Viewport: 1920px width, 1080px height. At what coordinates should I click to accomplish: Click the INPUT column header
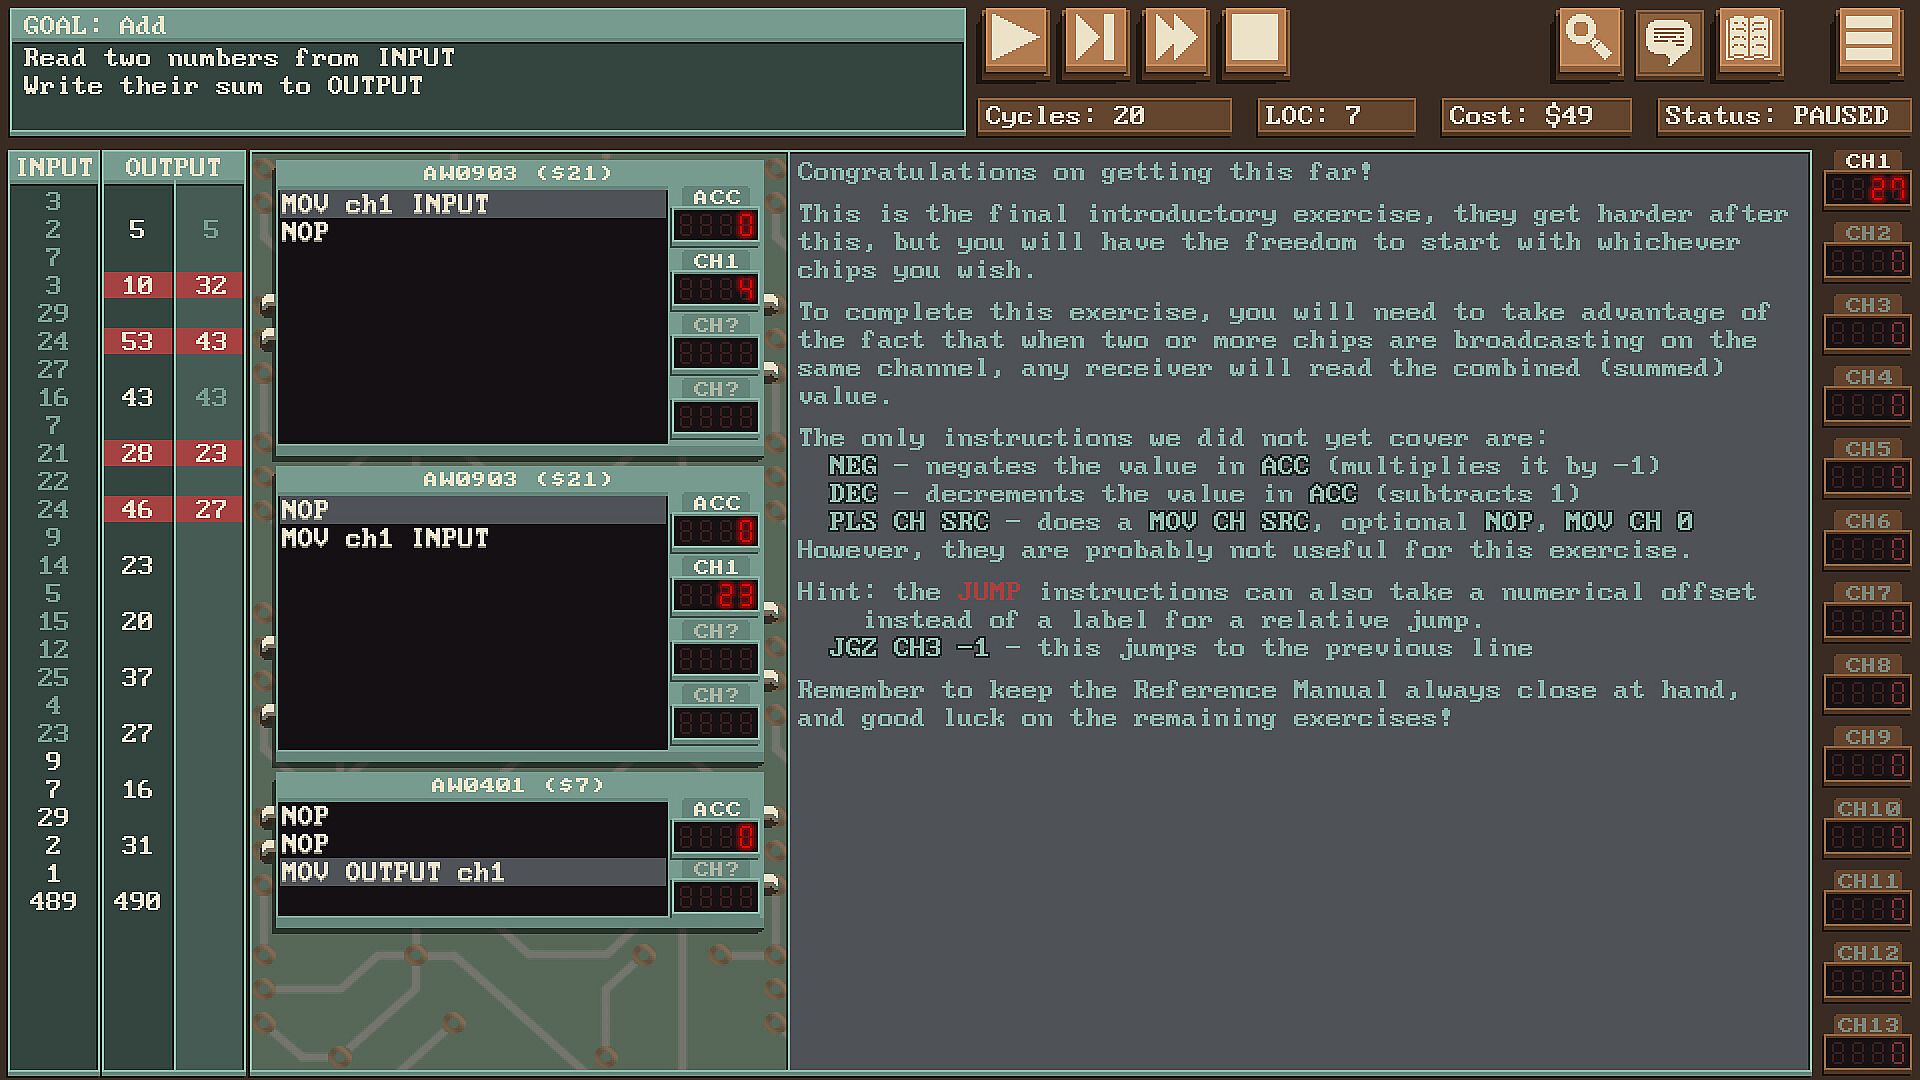54,167
